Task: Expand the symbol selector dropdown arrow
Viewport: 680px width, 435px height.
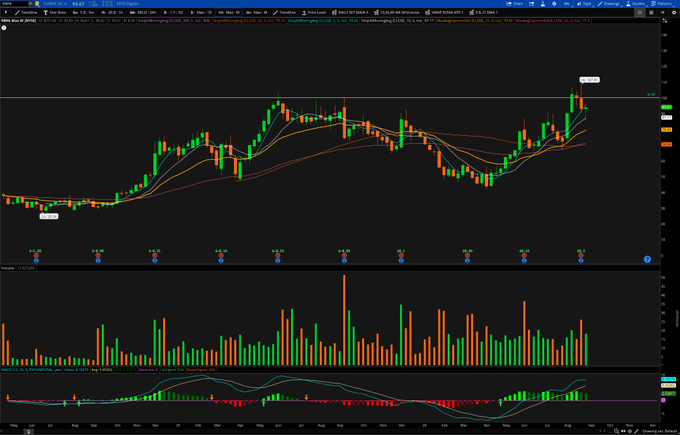Action: (x=30, y=3)
